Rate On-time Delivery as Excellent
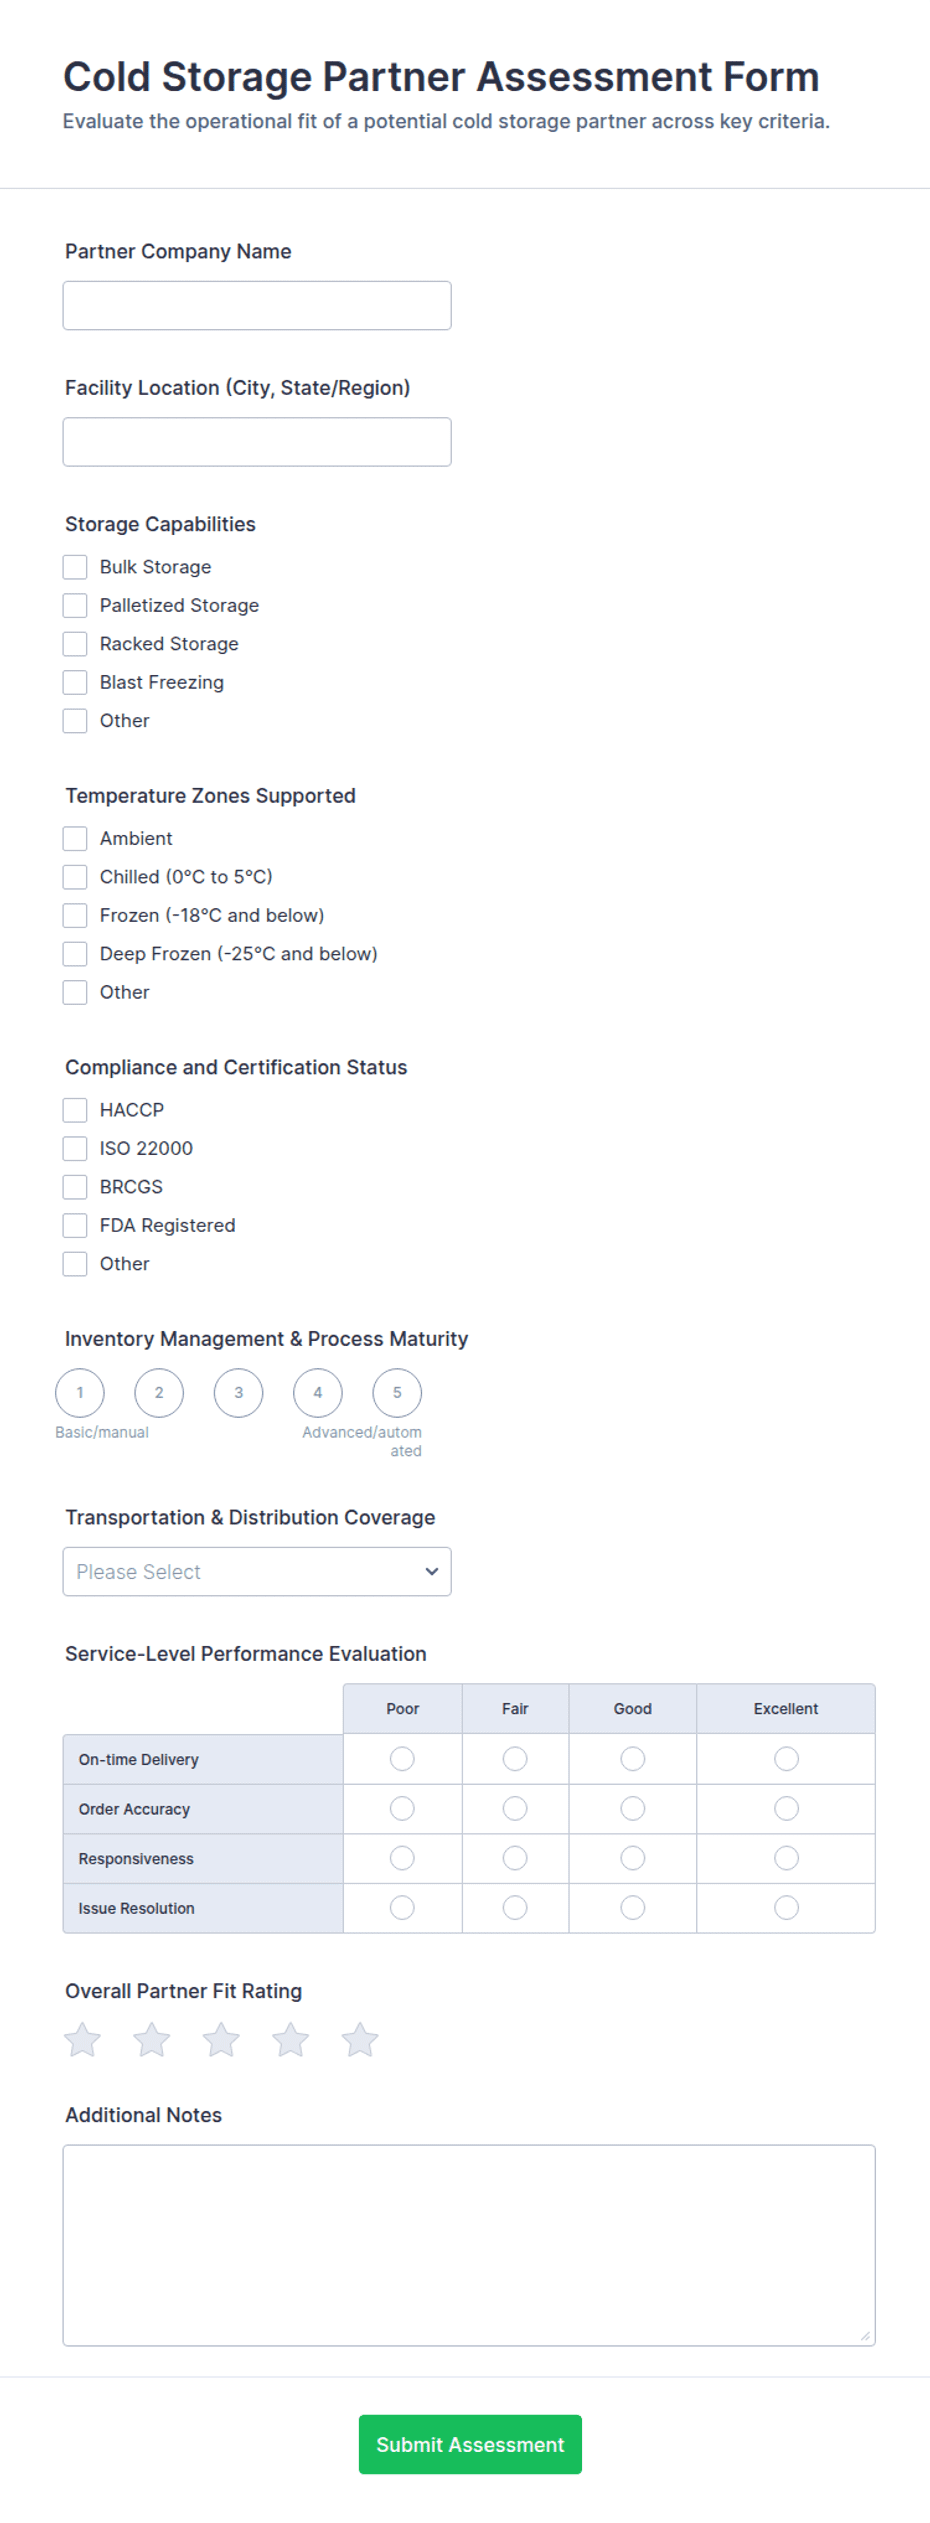The width and height of the screenshot is (930, 2523). [786, 1758]
